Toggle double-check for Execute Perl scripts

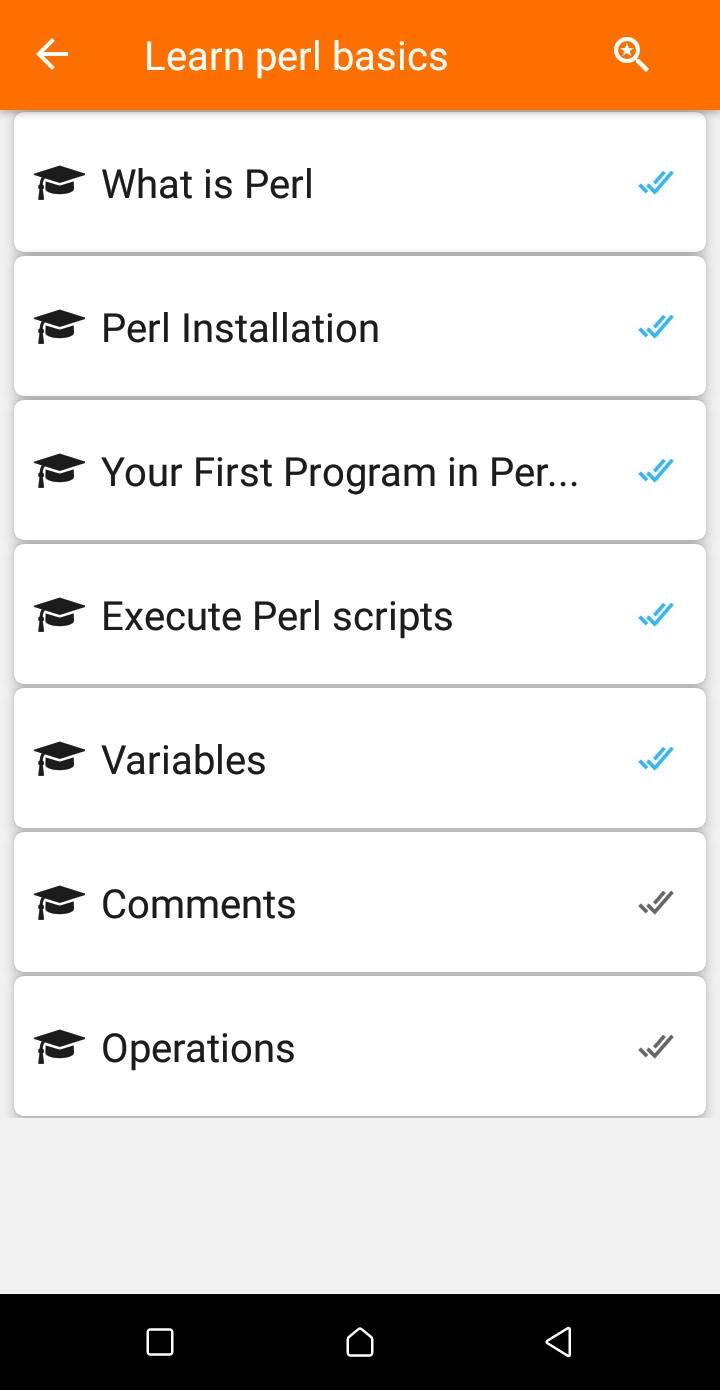click(x=656, y=615)
